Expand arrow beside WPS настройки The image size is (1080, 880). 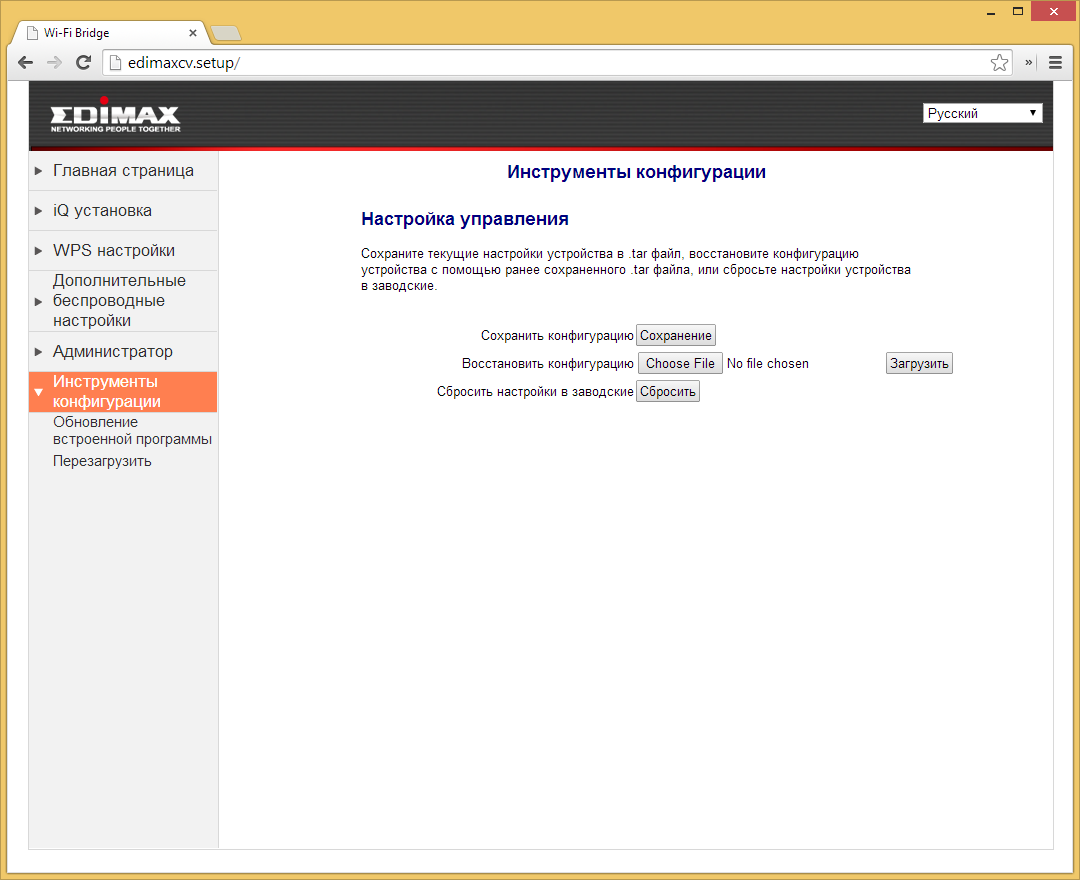tap(39, 251)
